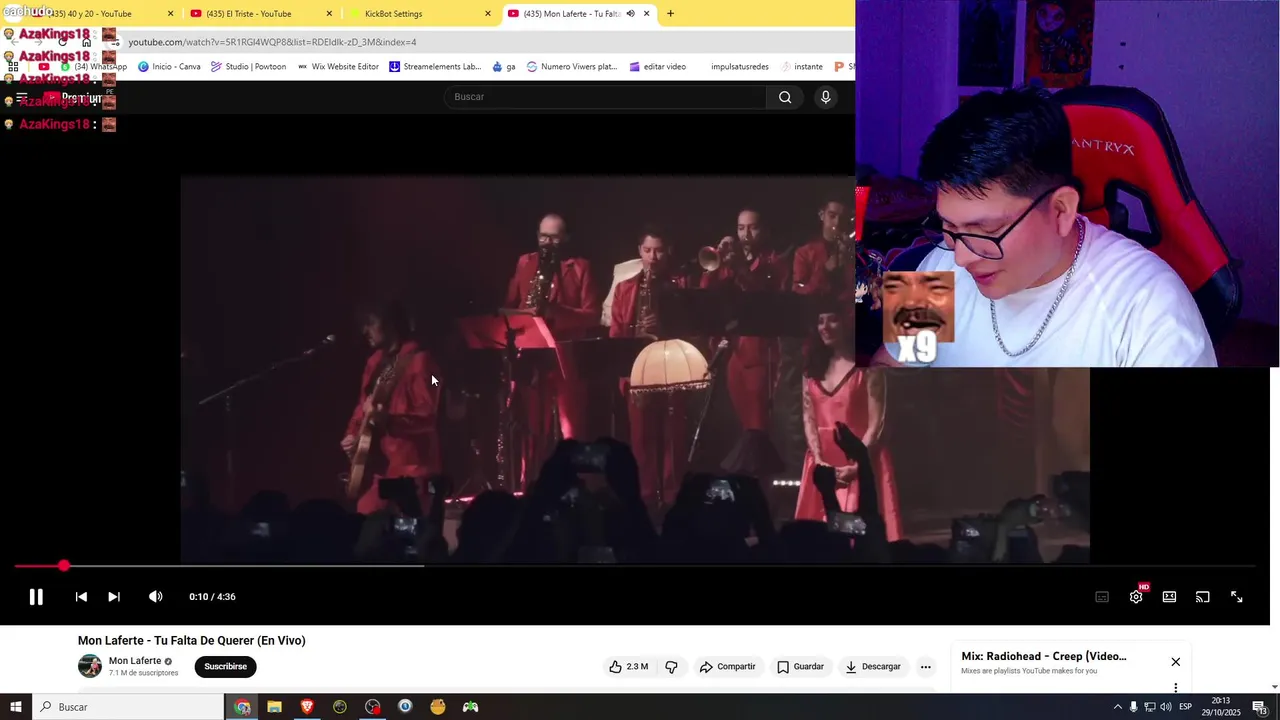Open the Streamelements Lab bookmark
The image size is (1280, 720).
pyautogui.click(x=435, y=67)
